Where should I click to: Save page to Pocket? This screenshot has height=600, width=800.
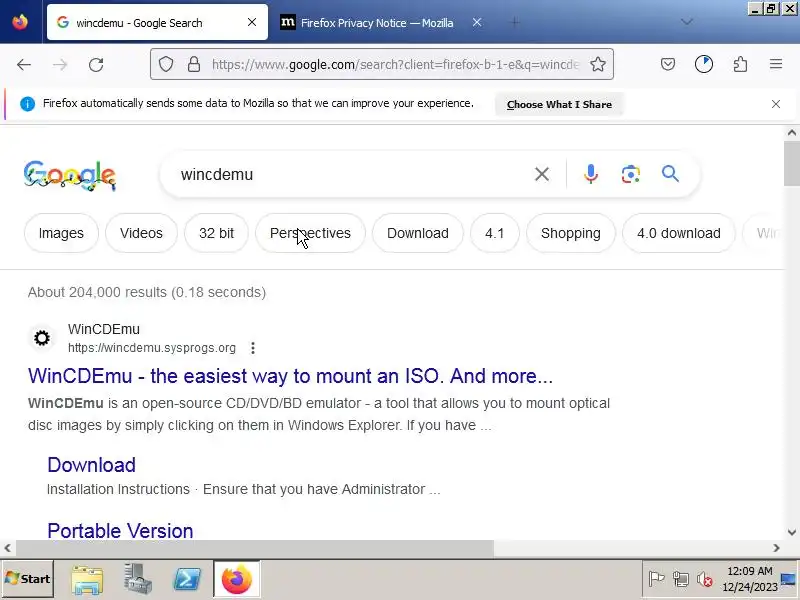[668, 64]
